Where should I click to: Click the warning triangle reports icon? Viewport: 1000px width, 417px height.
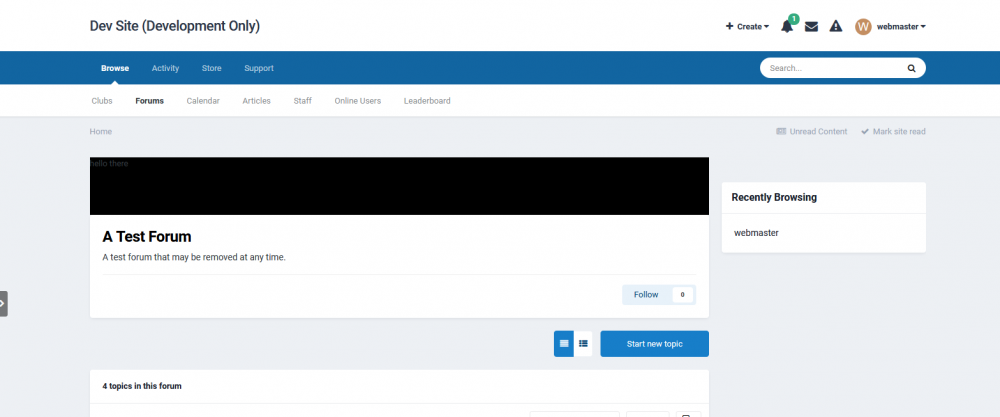coord(835,26)
